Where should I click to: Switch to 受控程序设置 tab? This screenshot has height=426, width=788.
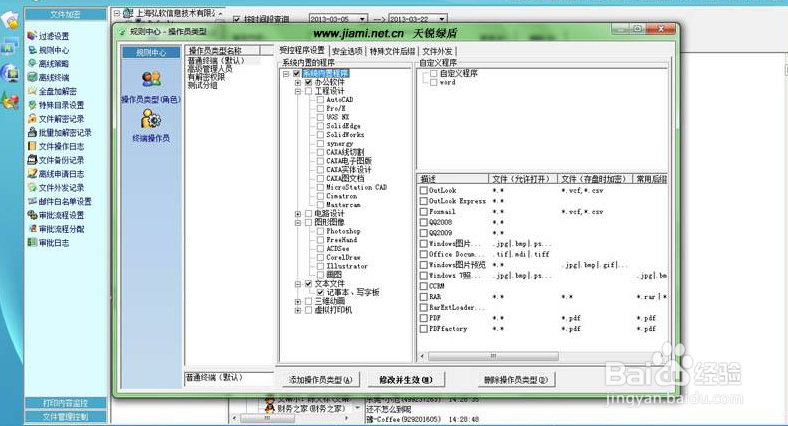pyautogui.click(x=302, y=50)
